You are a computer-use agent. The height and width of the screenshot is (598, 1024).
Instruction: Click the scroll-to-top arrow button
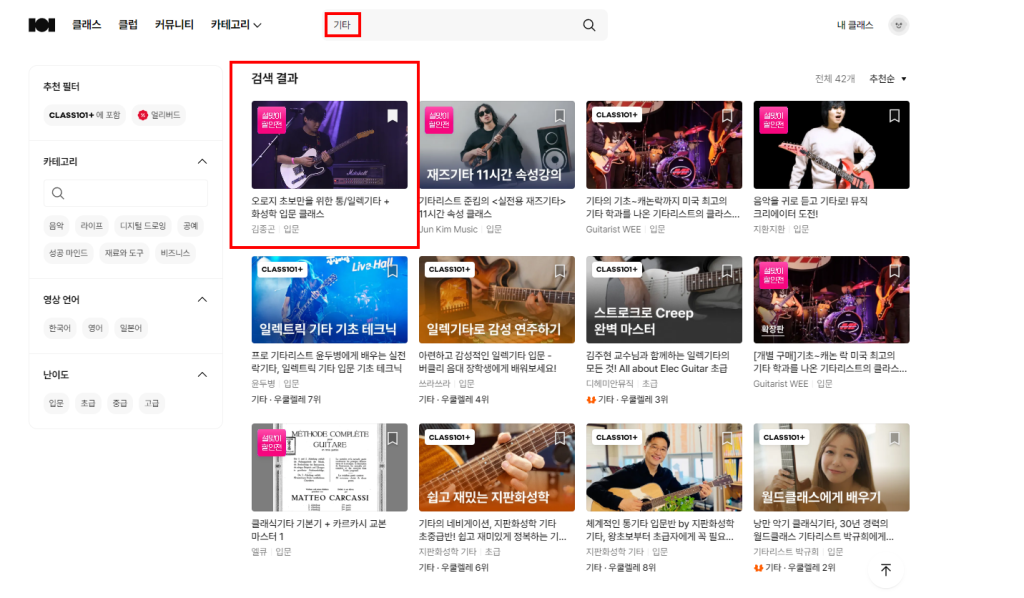(886, 569)
